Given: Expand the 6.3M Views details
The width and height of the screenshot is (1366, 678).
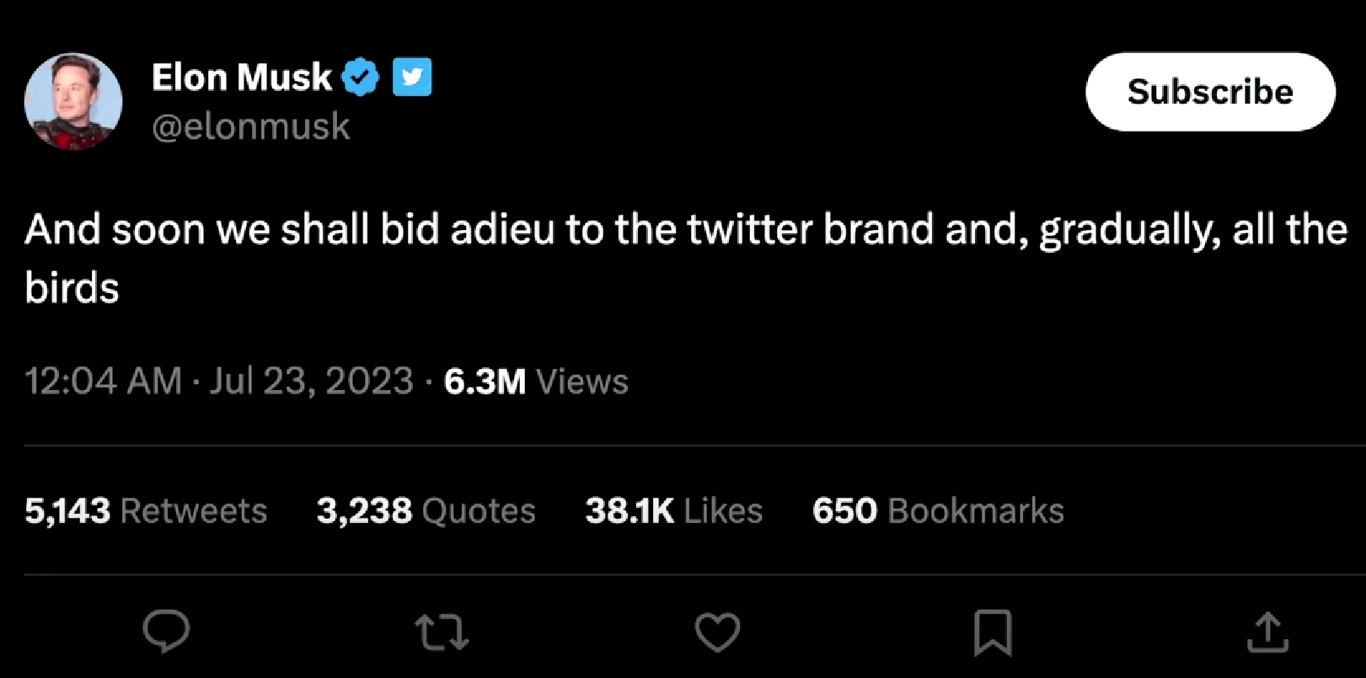Looking at the screenshot, I should (x=534, y=381).
